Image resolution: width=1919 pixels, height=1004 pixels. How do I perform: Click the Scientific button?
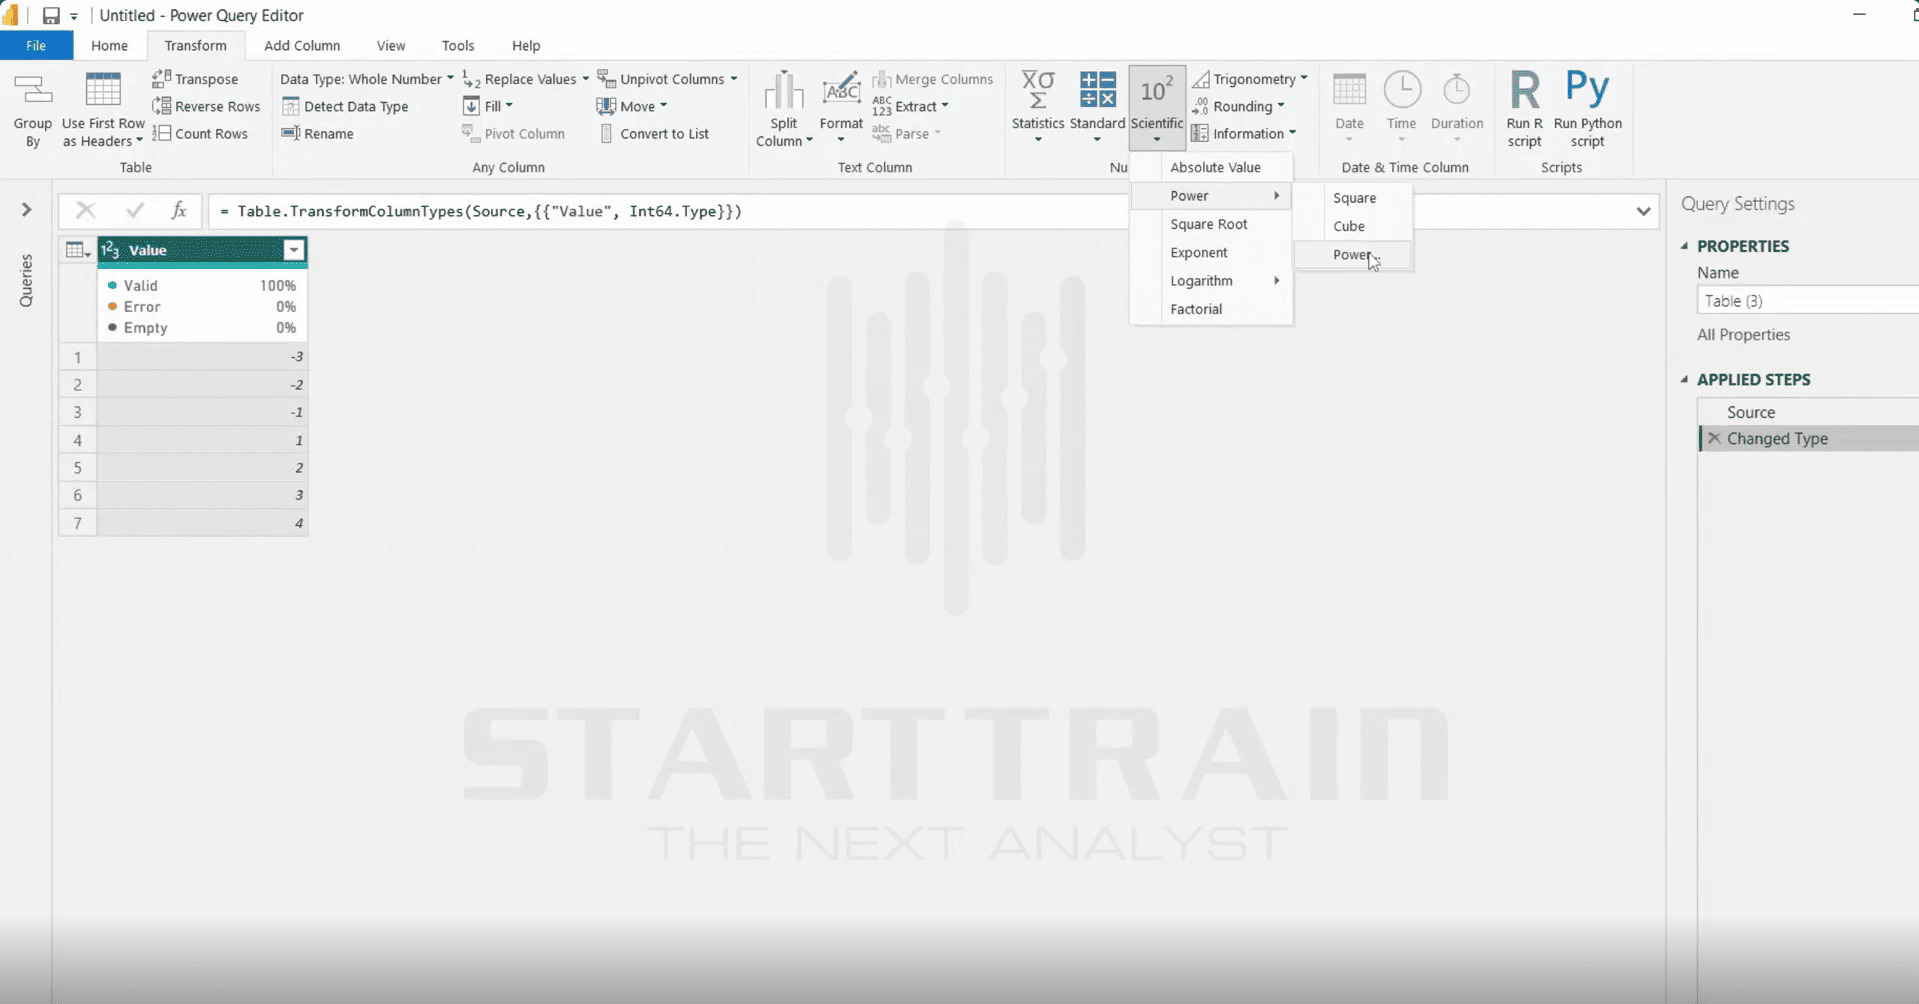1157,108
